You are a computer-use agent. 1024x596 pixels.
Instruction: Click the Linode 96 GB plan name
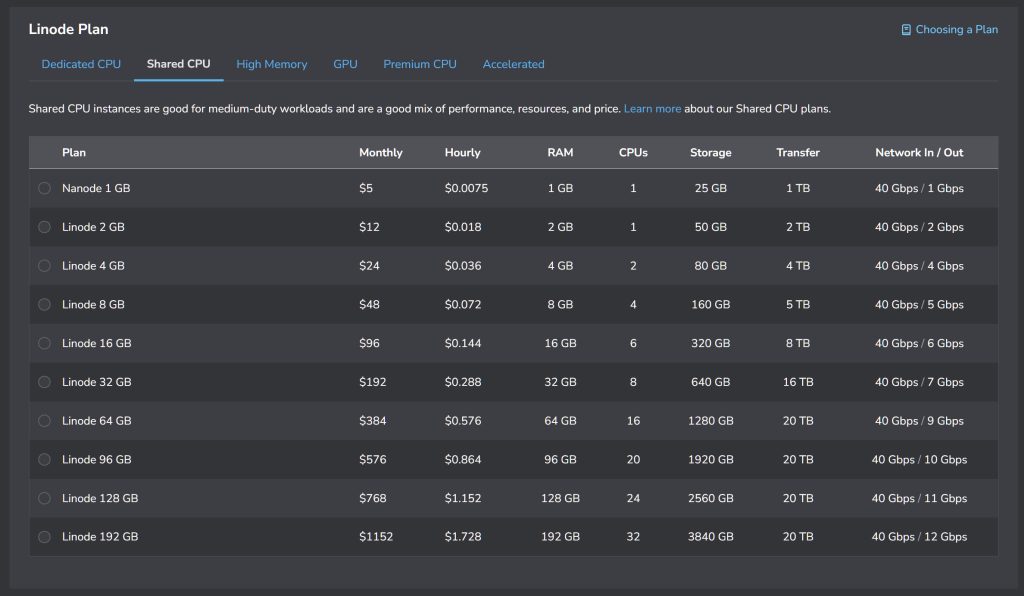click(x=97, y=459)
